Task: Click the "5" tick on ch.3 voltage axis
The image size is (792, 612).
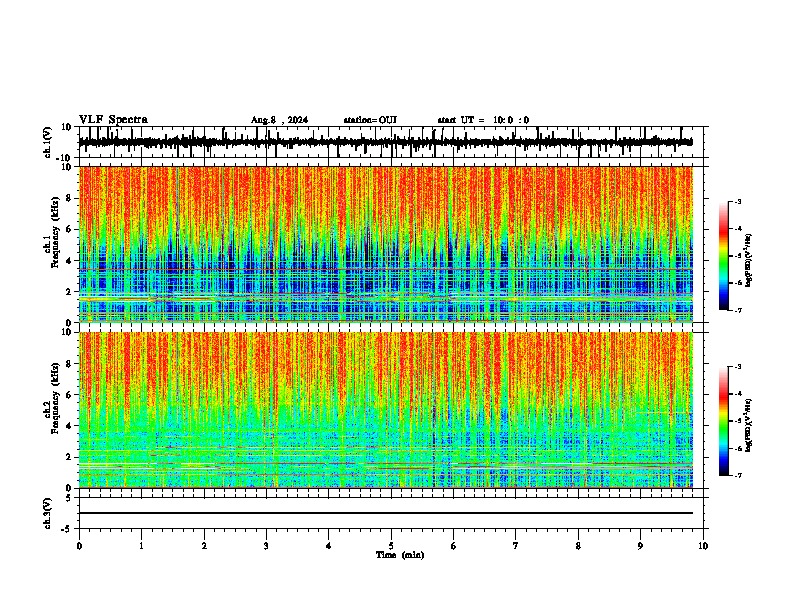Action: [x=70, y=498]
